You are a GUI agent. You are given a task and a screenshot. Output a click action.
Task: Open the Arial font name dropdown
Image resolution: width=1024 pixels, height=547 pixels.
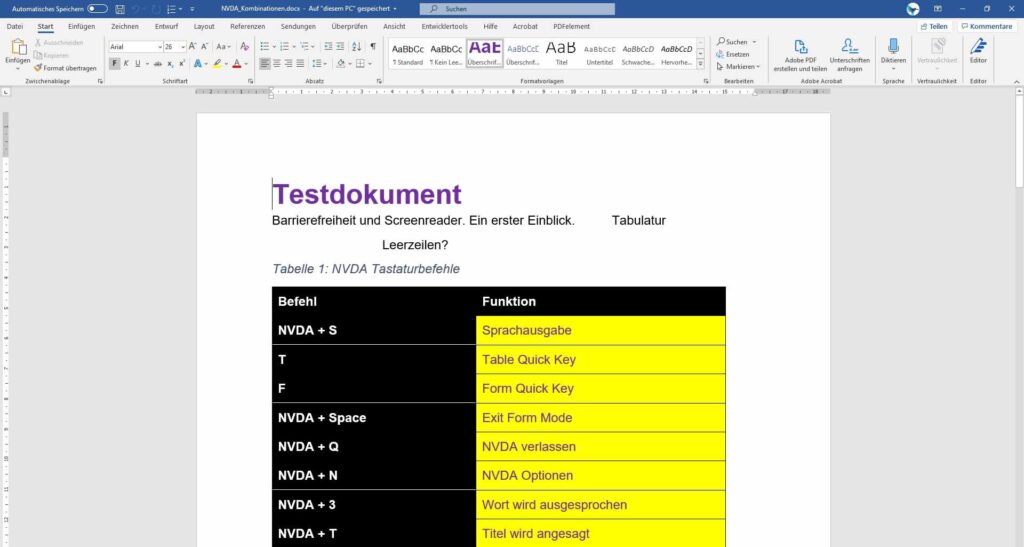click(160, 47)
